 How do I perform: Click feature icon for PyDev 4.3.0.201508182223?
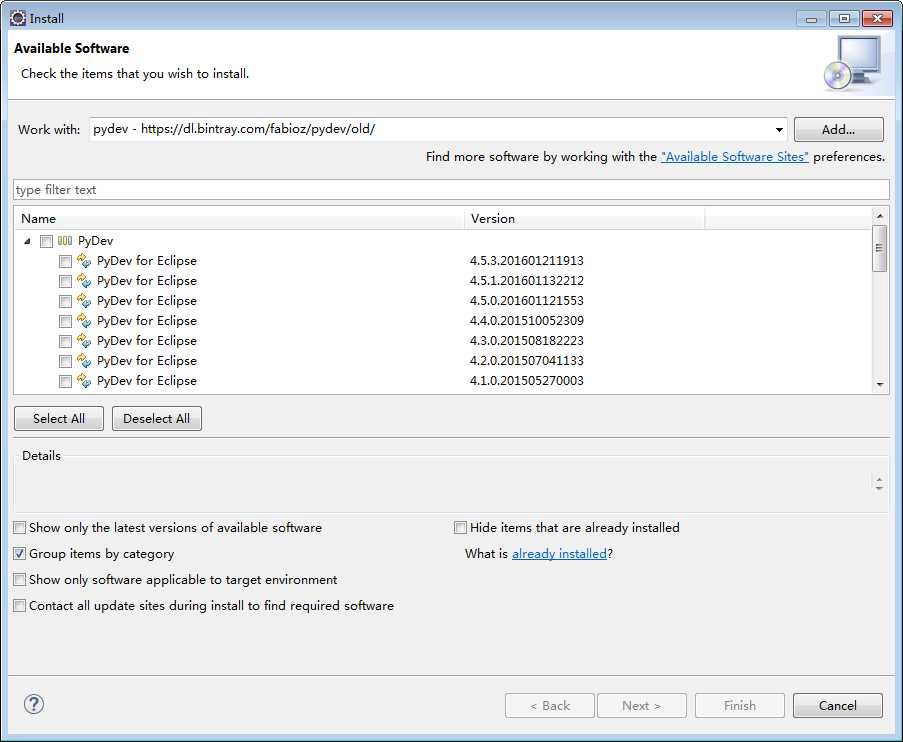84,341
